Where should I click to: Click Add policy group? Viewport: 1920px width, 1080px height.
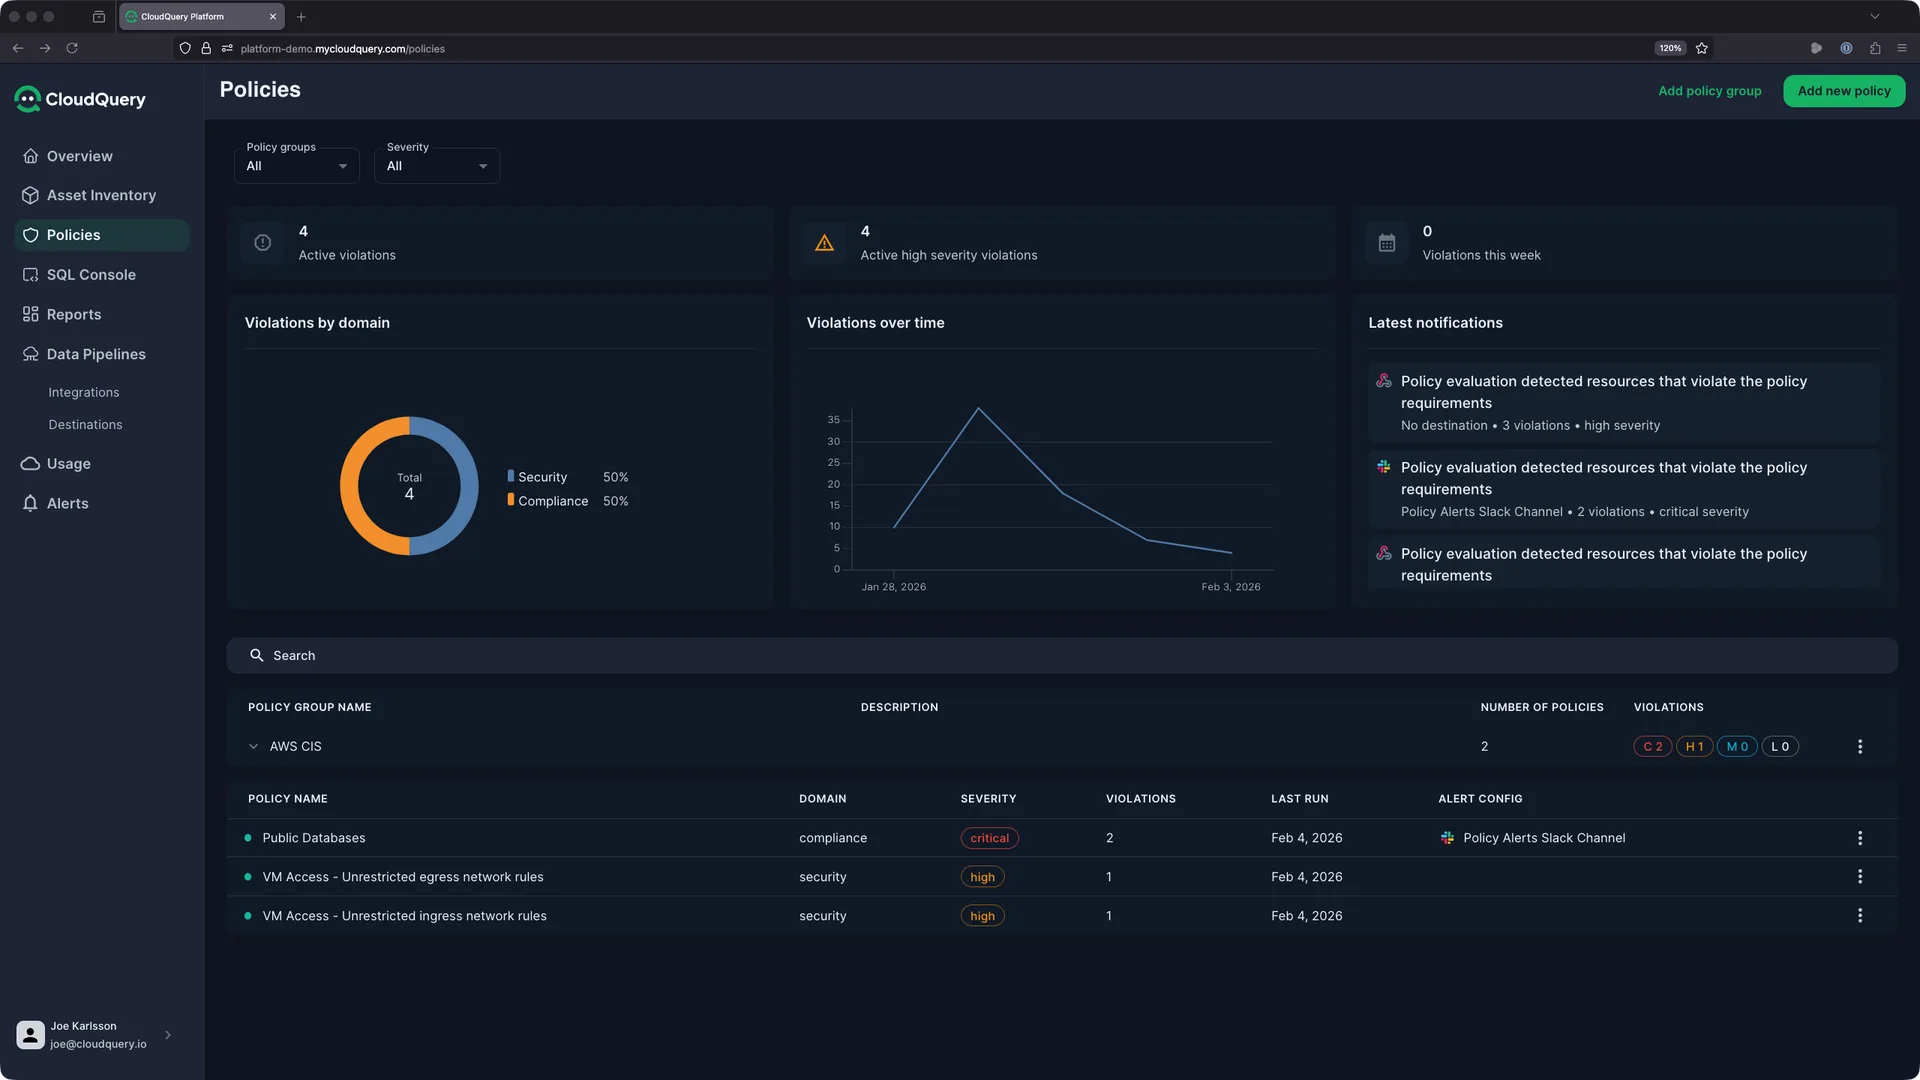(x=1710, y=91)
